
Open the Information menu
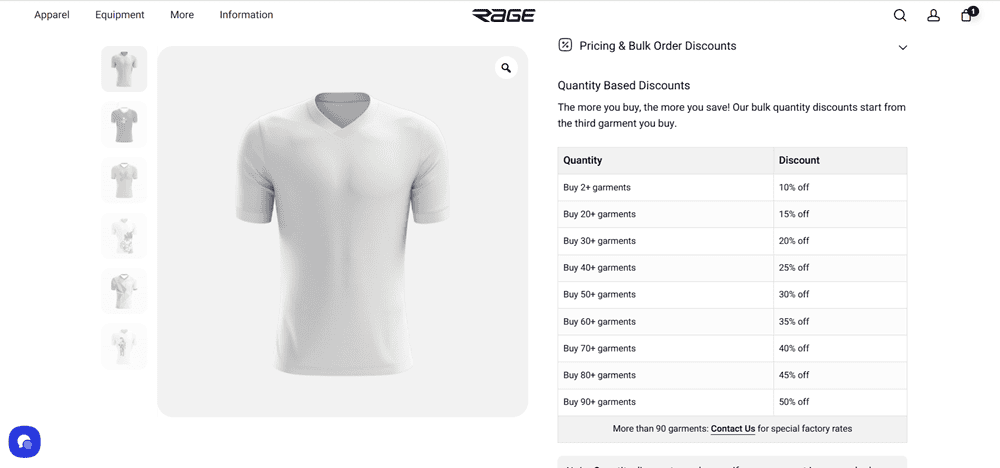tap(246, 15)
